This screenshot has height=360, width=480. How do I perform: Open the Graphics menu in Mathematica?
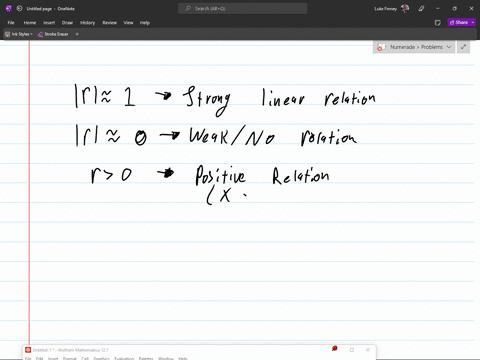[101, 358]
